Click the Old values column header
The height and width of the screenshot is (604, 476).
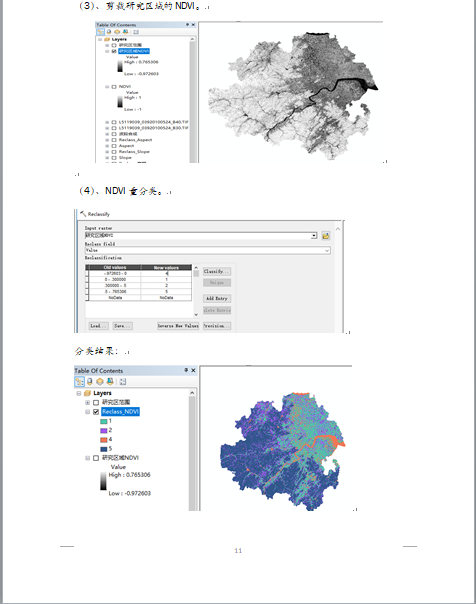(x=115, y=267)
